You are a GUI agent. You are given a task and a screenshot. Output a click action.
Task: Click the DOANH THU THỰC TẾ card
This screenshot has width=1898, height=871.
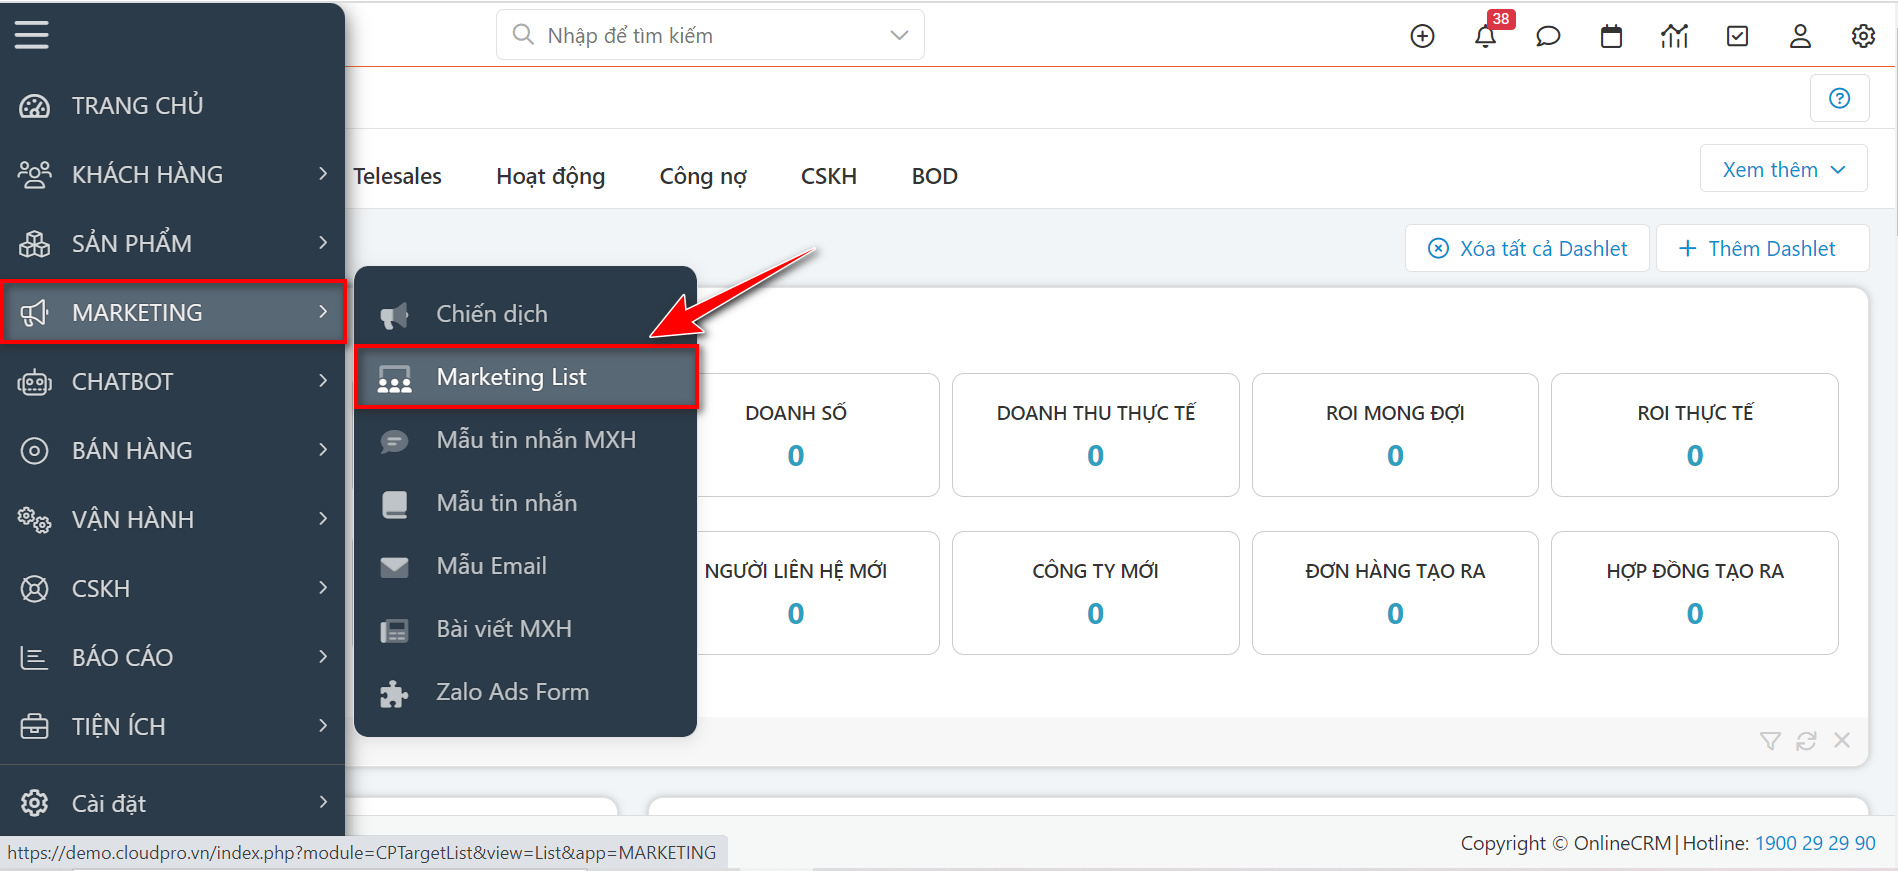coord(1095,435)
